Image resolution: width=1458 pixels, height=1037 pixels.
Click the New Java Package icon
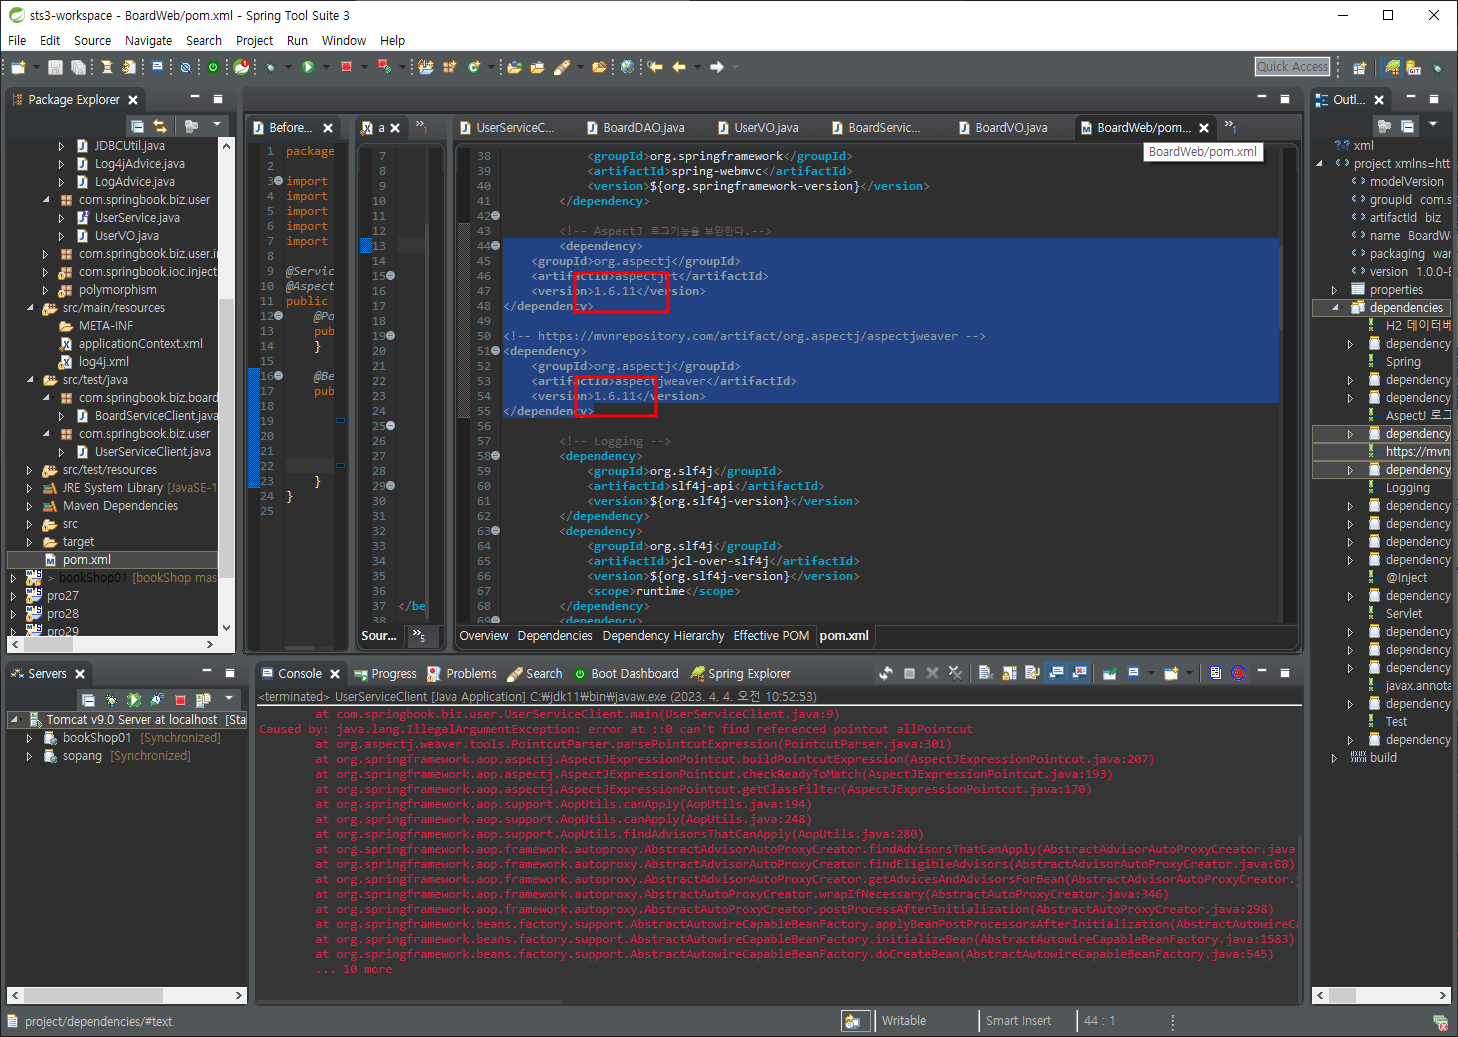(x=450, y=67)
